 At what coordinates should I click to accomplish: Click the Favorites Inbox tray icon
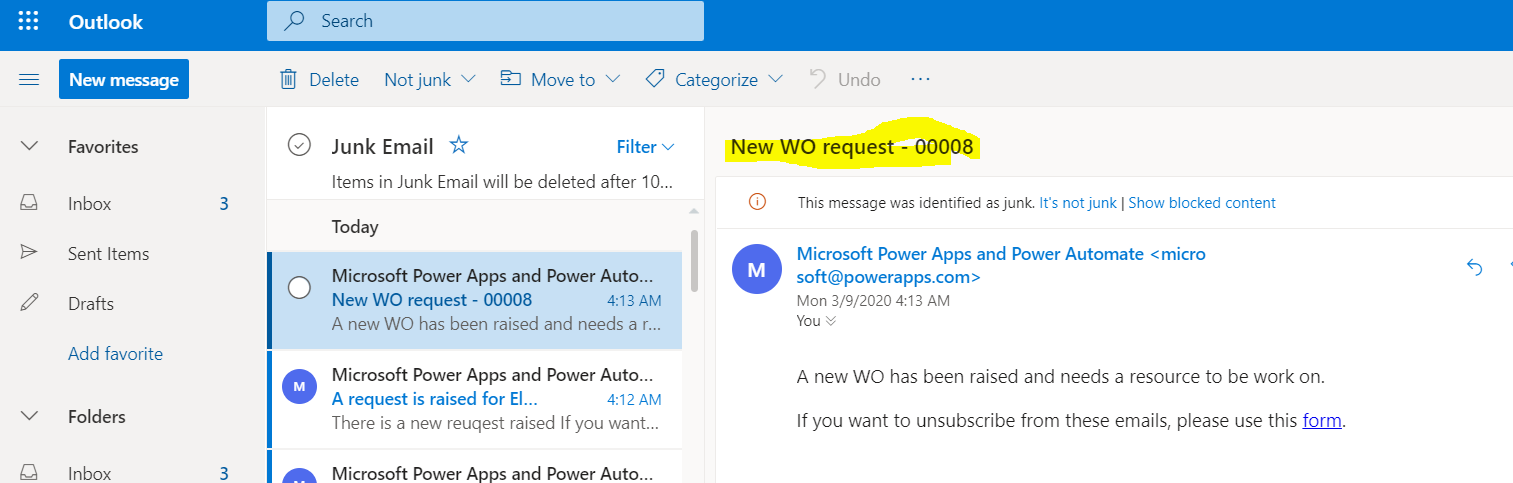(29, 203)
